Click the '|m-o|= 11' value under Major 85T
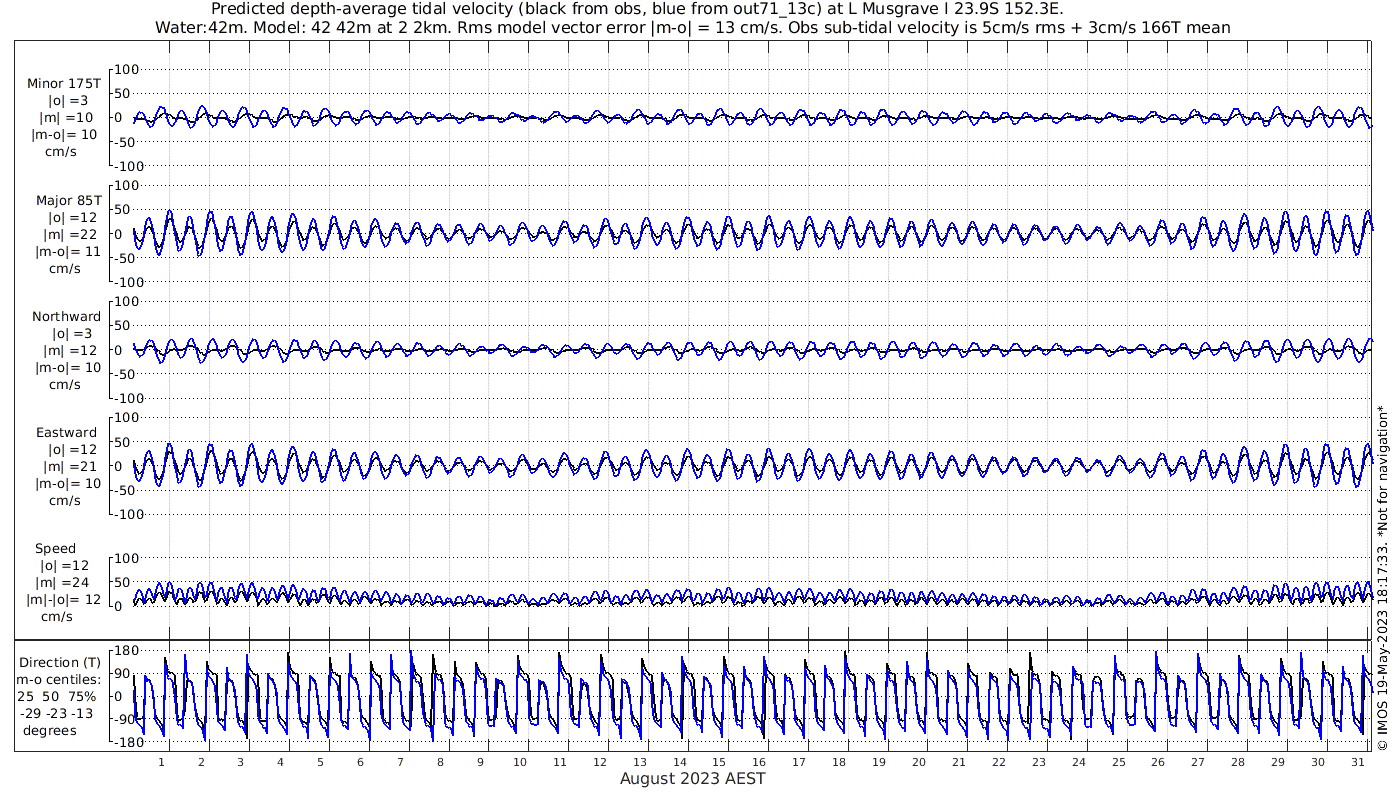Screen dimensions: 1400x800 pos(66,251)
